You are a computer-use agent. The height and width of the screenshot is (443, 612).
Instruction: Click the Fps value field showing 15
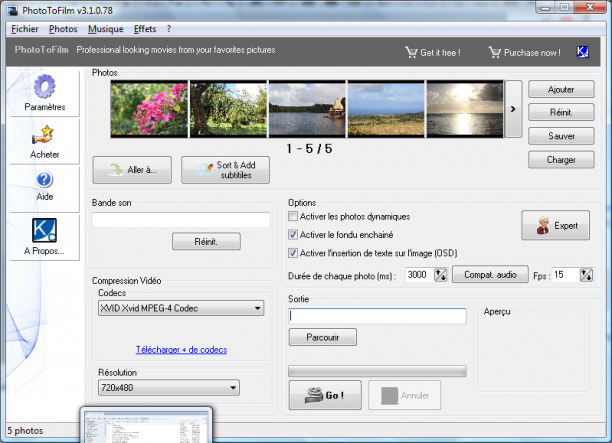point(566,275)
